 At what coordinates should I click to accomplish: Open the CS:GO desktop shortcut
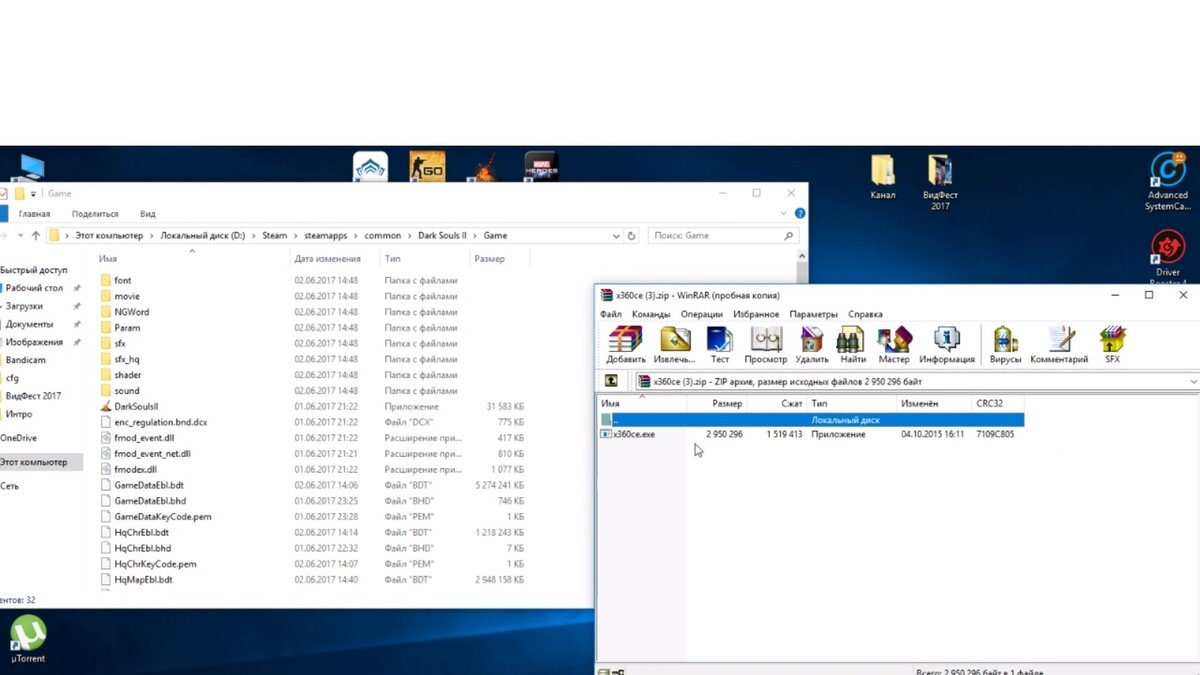click(427, 167)
